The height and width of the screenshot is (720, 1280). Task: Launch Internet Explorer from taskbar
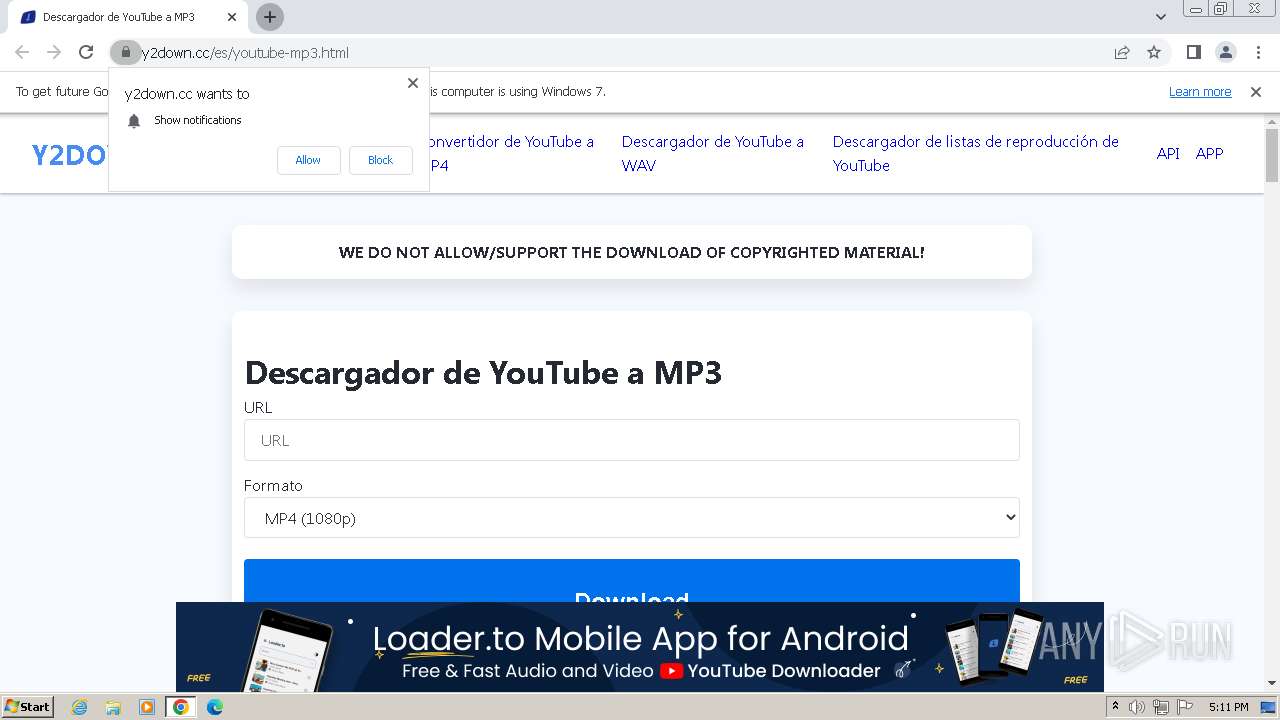coord(80,707)
